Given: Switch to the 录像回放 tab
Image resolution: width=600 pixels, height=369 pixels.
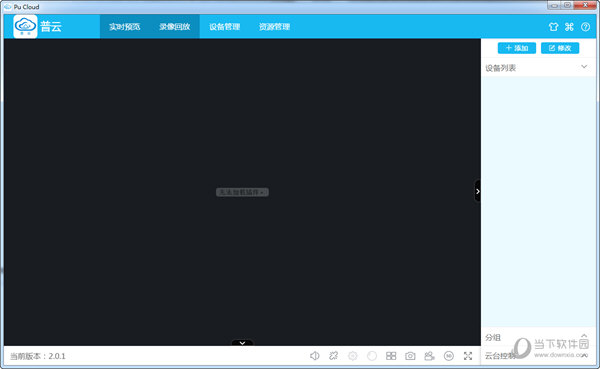Looking at the screenshot, I should pyautogui.click(x=174, y=27).
